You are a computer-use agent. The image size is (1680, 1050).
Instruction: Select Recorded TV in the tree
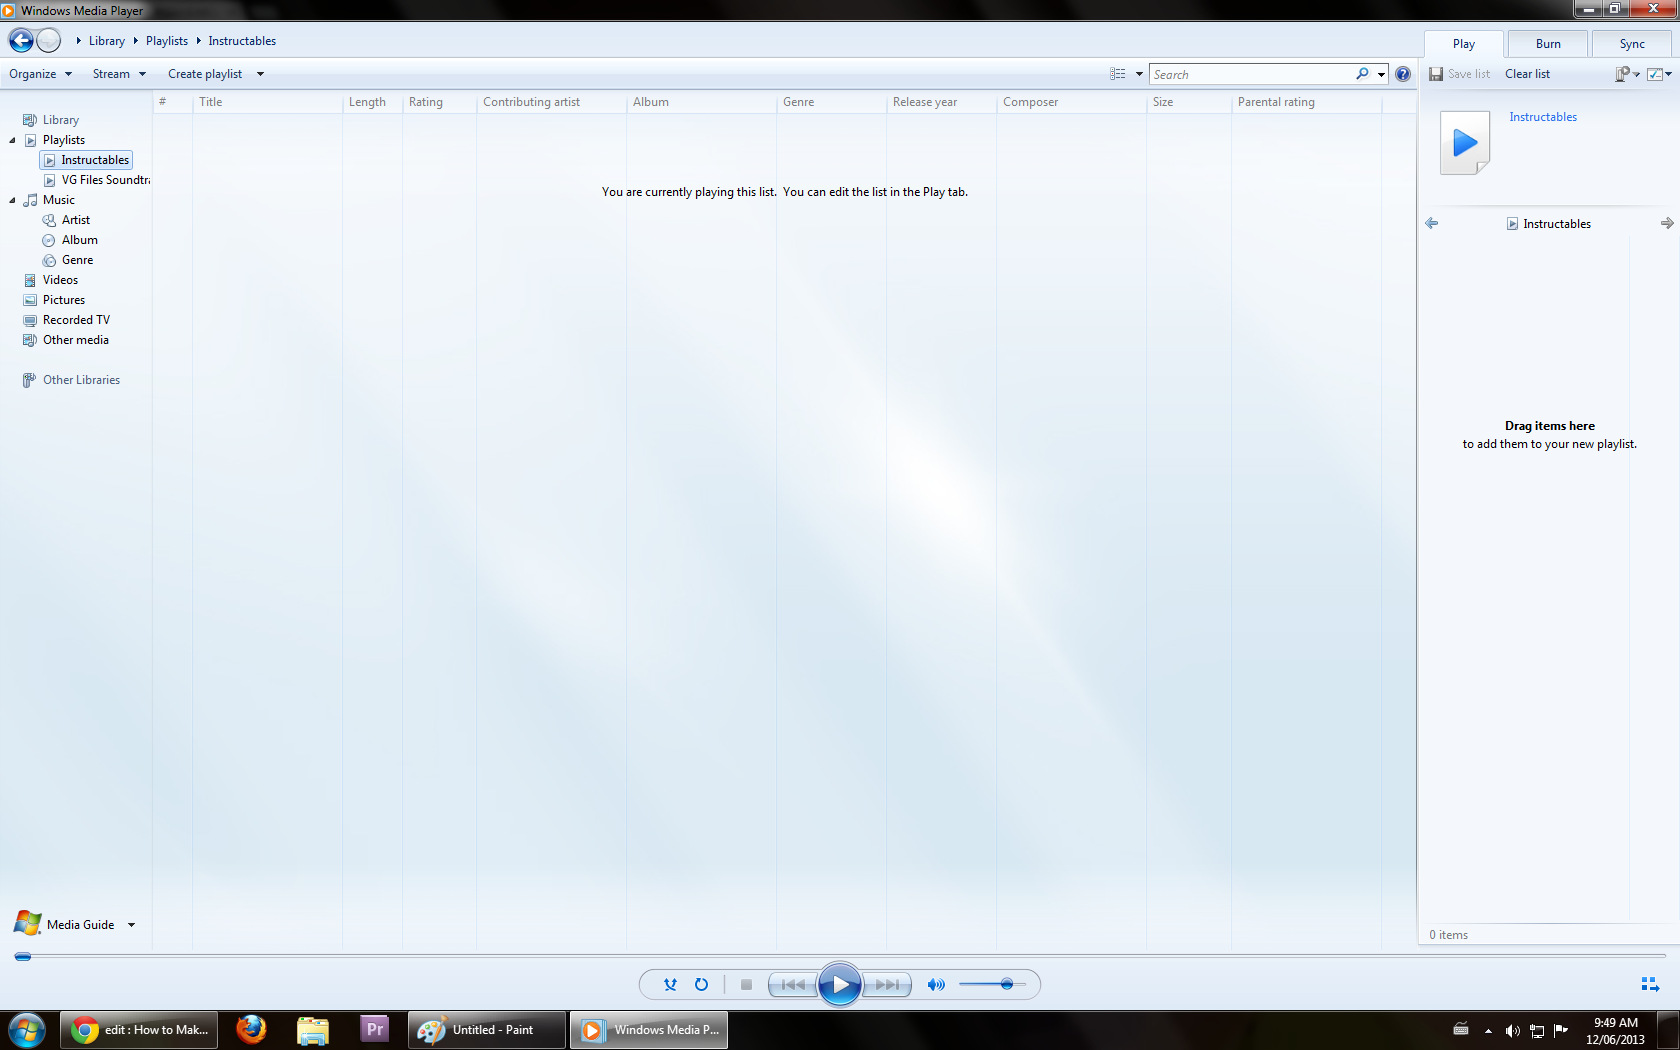[x=67, y=320]
